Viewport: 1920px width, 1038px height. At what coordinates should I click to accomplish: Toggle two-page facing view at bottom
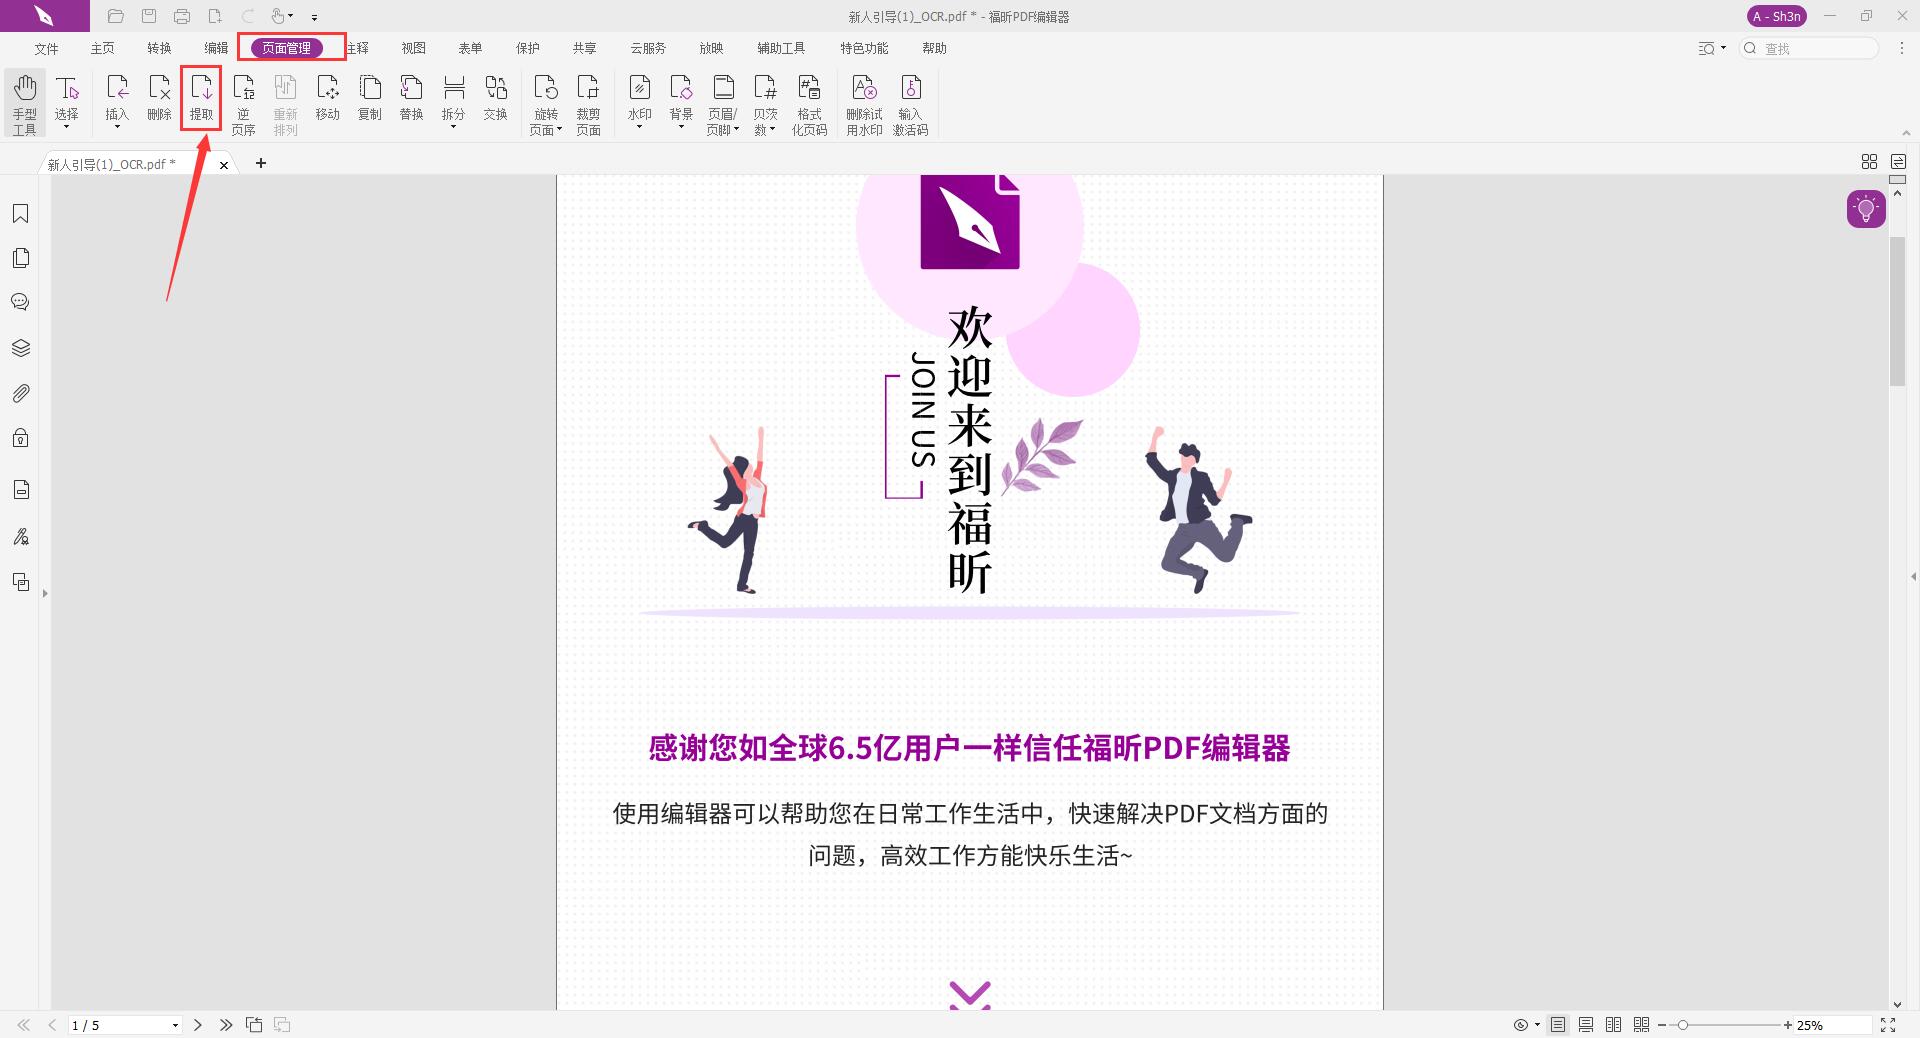[1613, 1025]
